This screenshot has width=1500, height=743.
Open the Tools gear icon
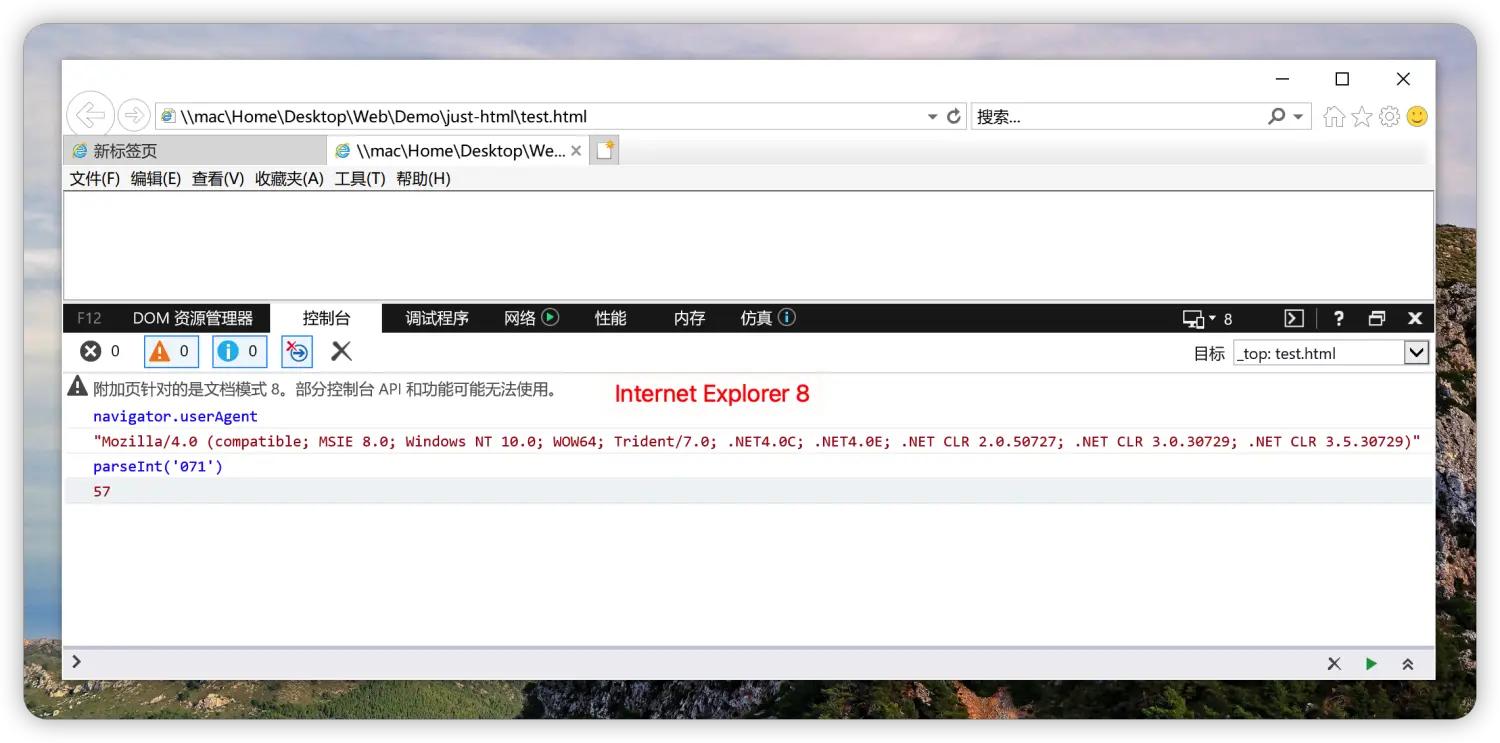pos(1389,117)
